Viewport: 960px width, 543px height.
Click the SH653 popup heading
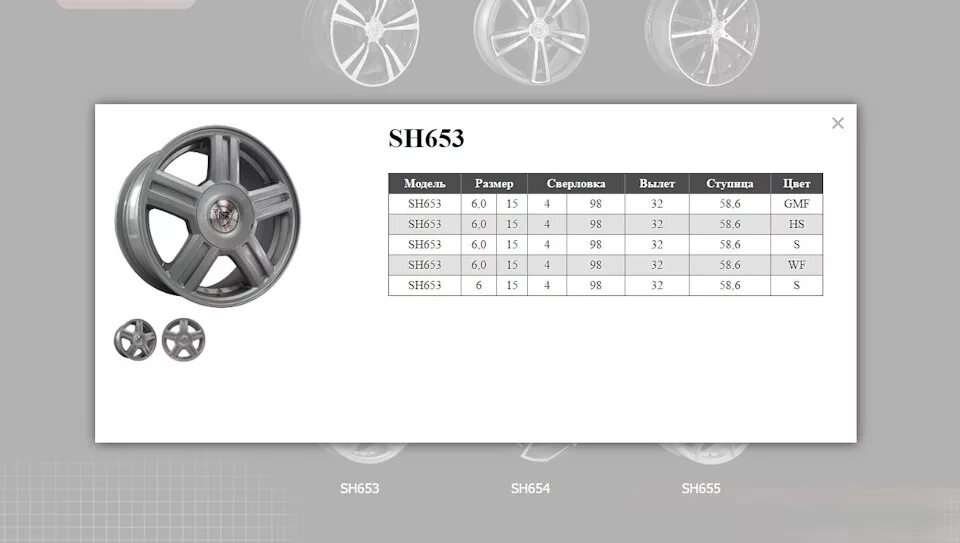click(x=426, y=138)
